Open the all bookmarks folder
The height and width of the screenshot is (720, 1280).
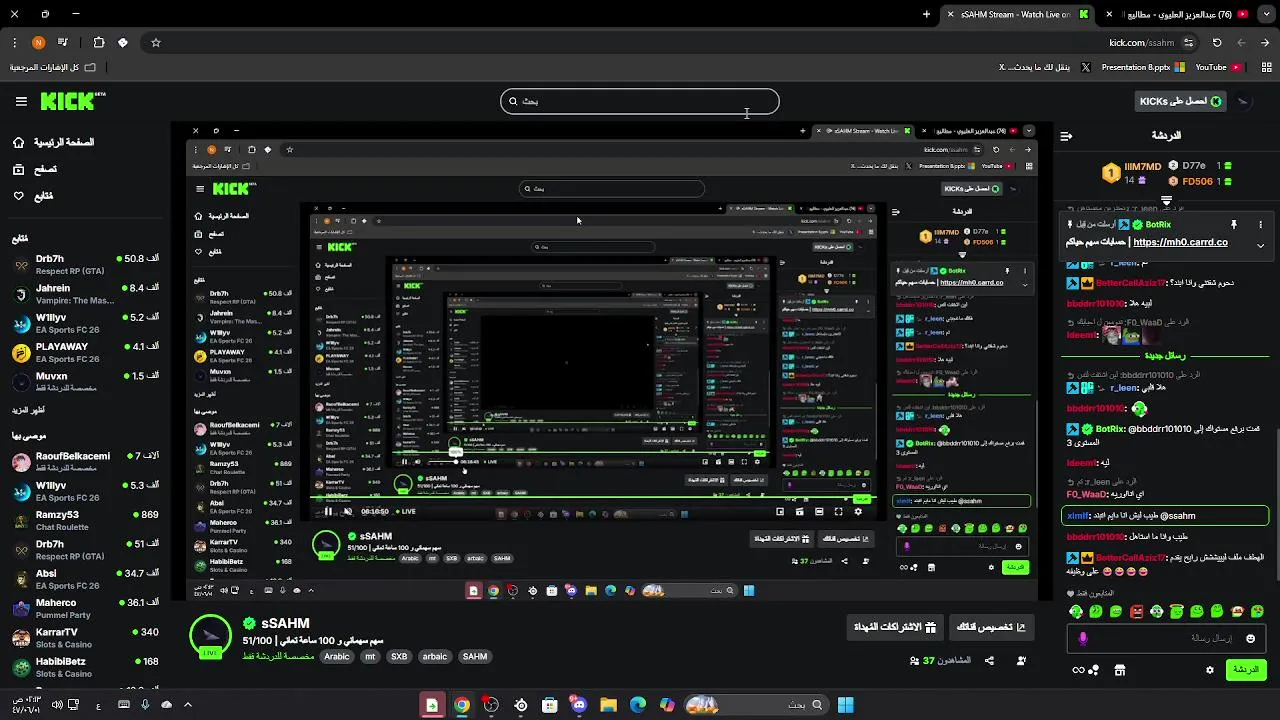pos(53,67)
